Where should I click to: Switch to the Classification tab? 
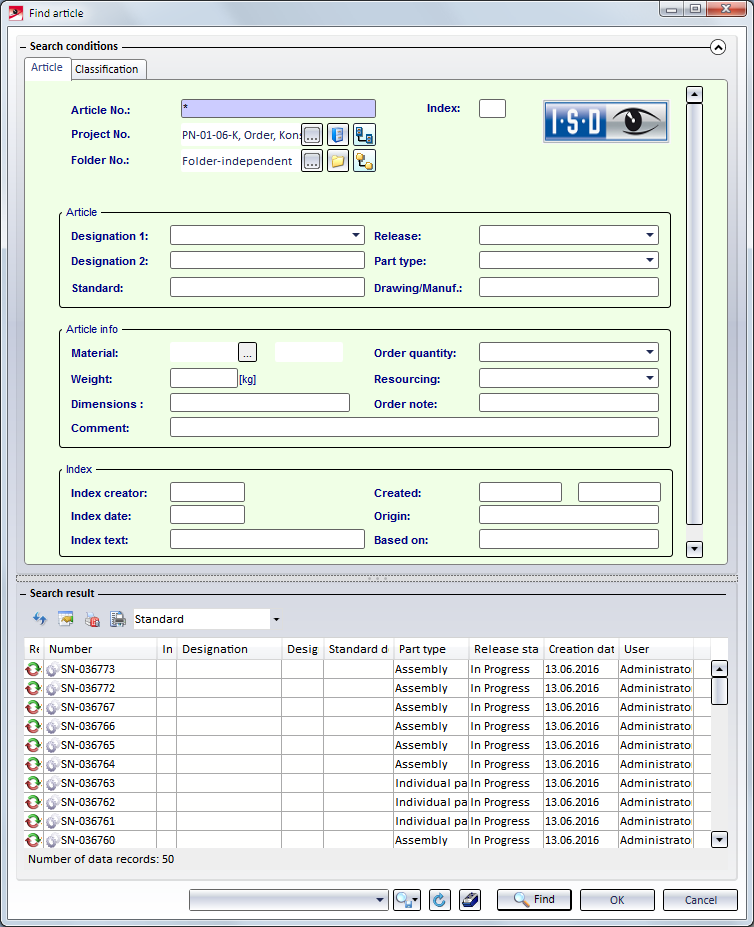[107, 69]
